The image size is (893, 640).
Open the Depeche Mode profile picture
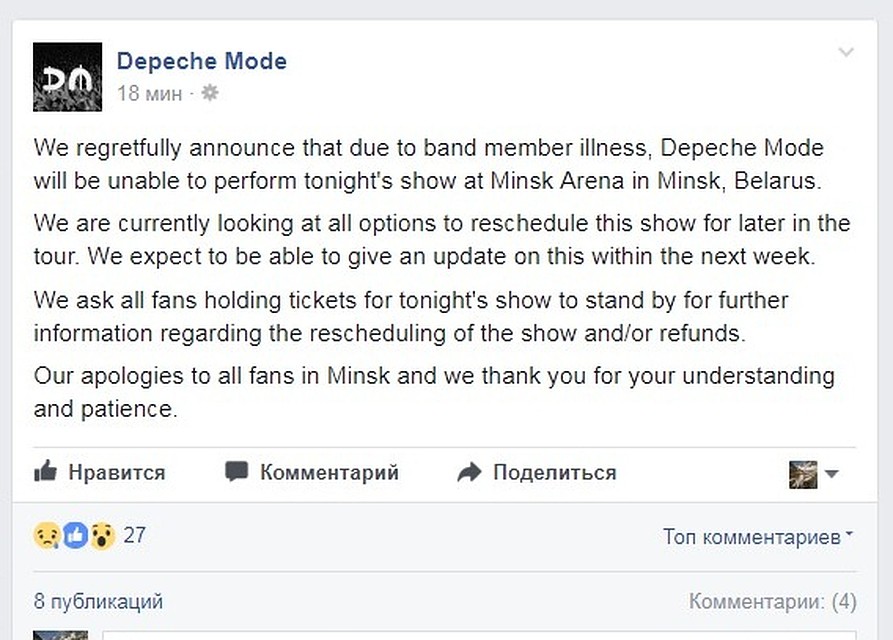pos(67,76)
